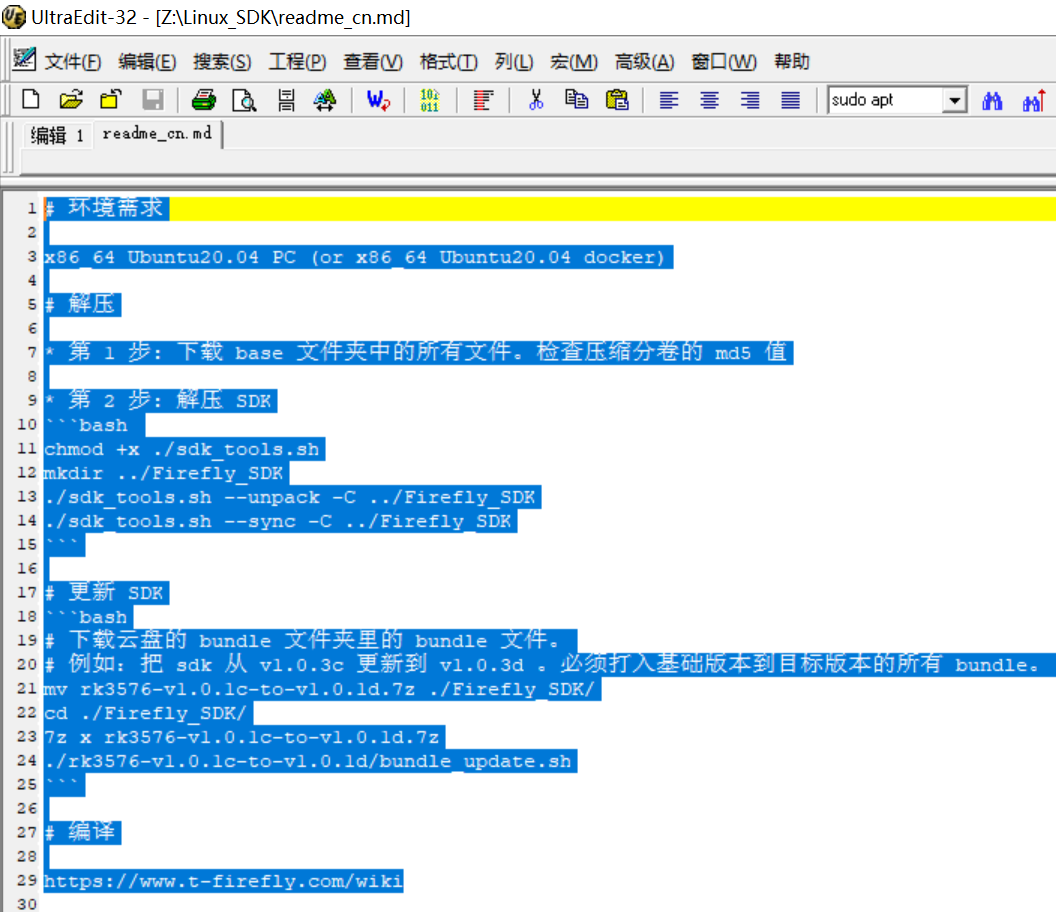The height and width of the screenshot is (912, 1056).
Task: Click the red column-lines toolbar icon
Action: coord(483,100)
